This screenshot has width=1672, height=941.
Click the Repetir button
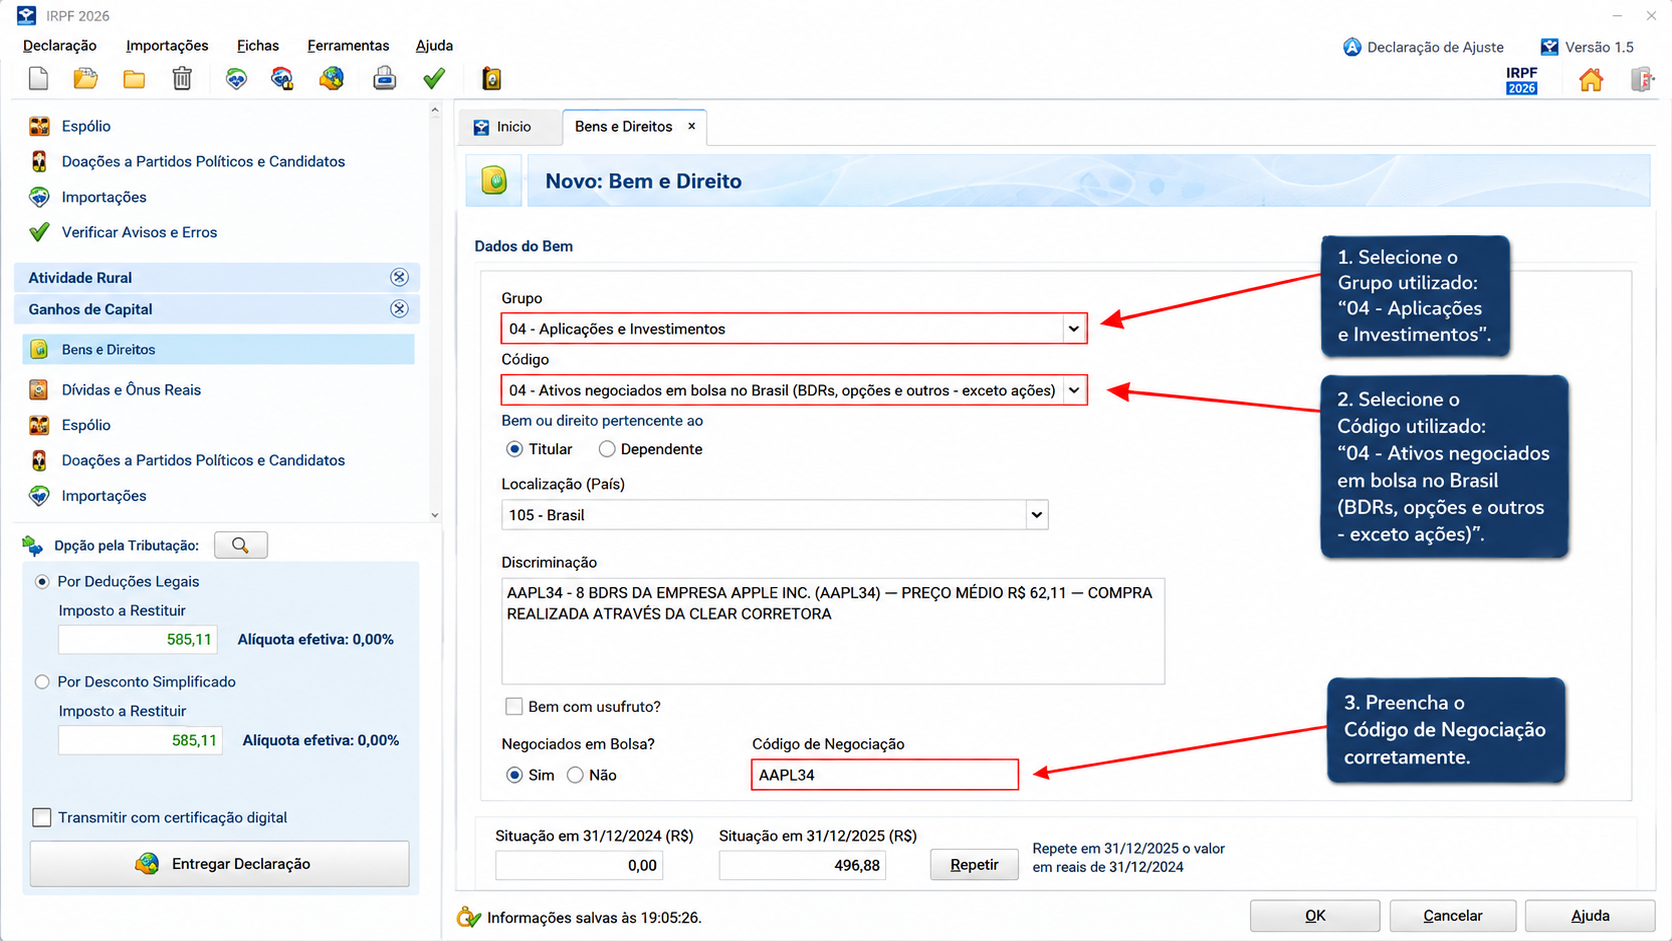(x=974, y=865)
